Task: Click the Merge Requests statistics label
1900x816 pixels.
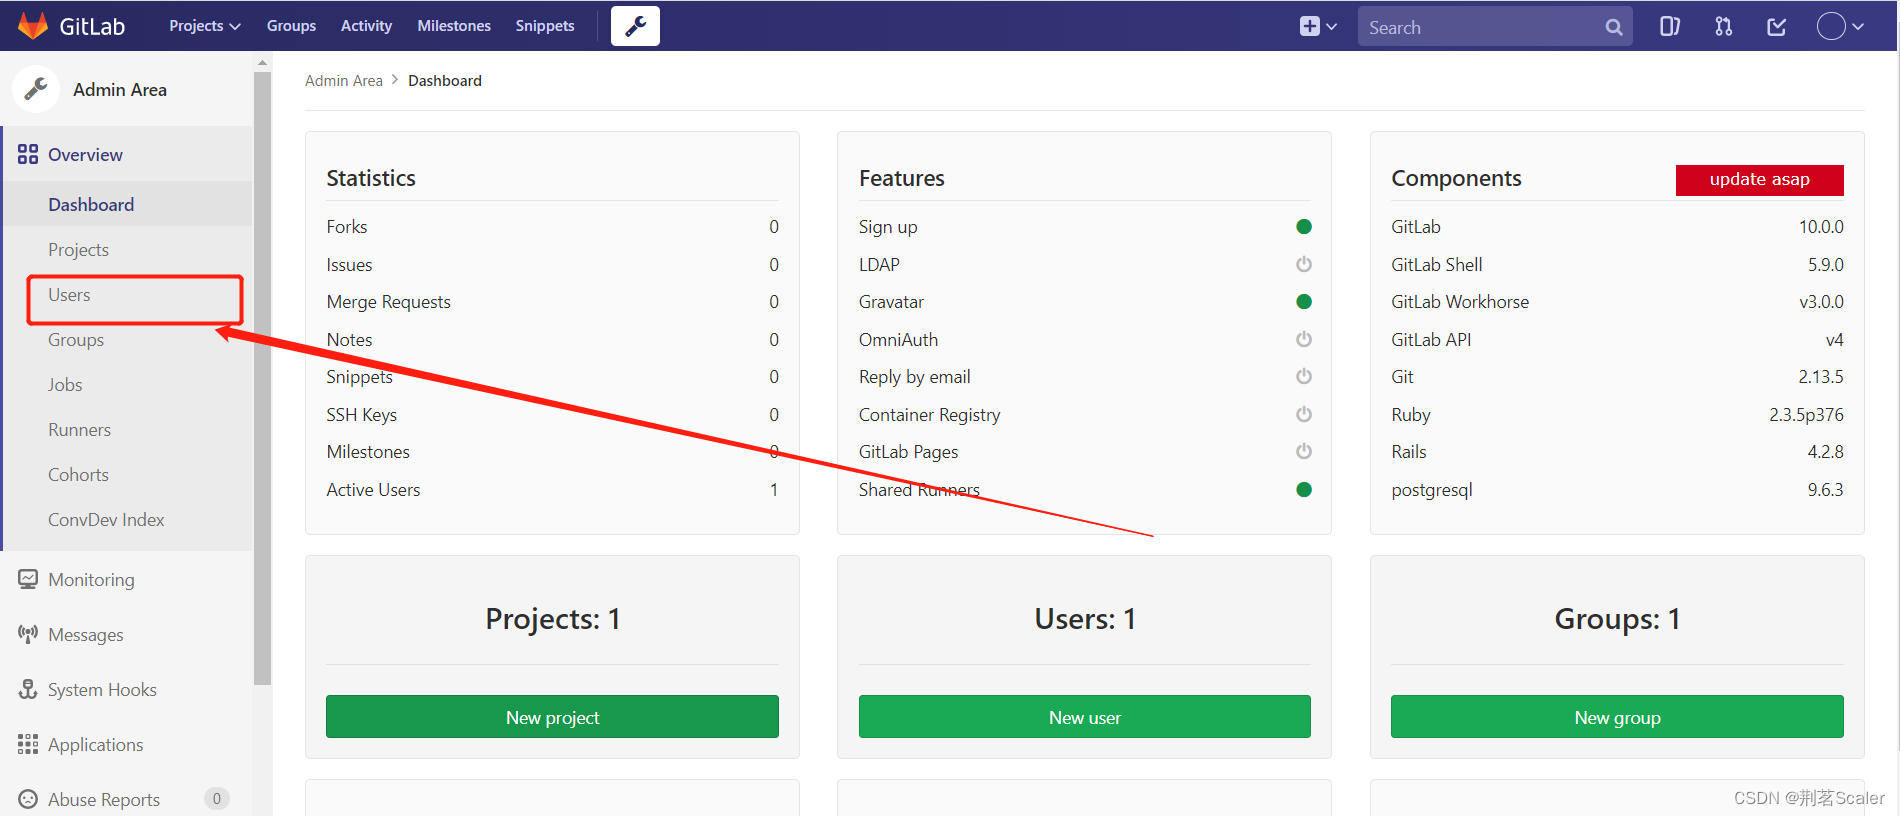Action: (388, 302)
